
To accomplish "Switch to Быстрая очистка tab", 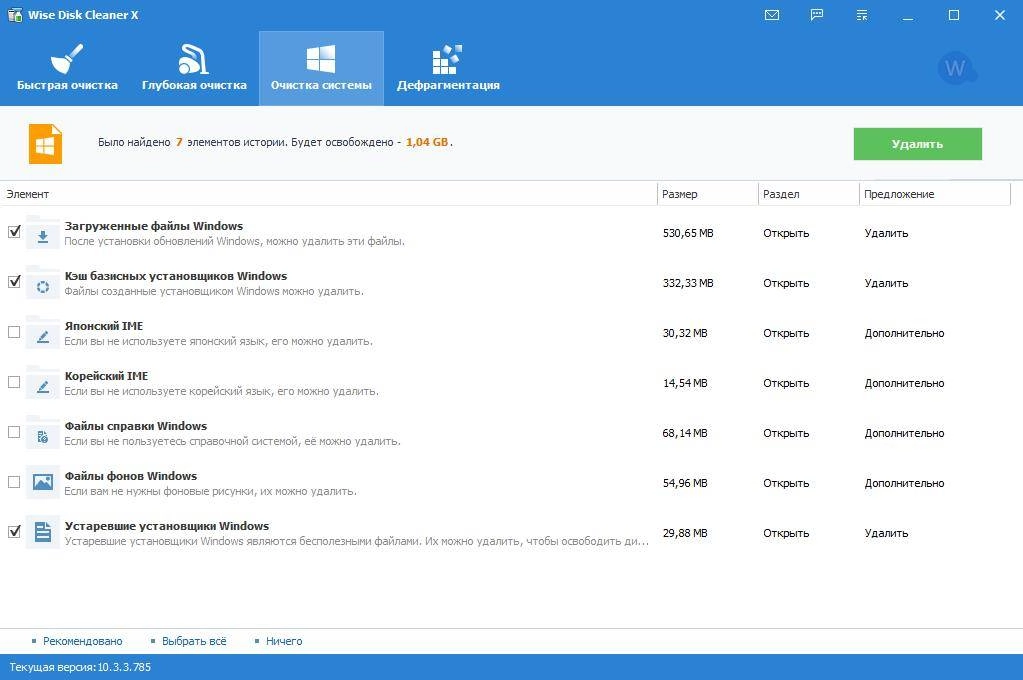I will pyautogui.click(x=67, y=68).
